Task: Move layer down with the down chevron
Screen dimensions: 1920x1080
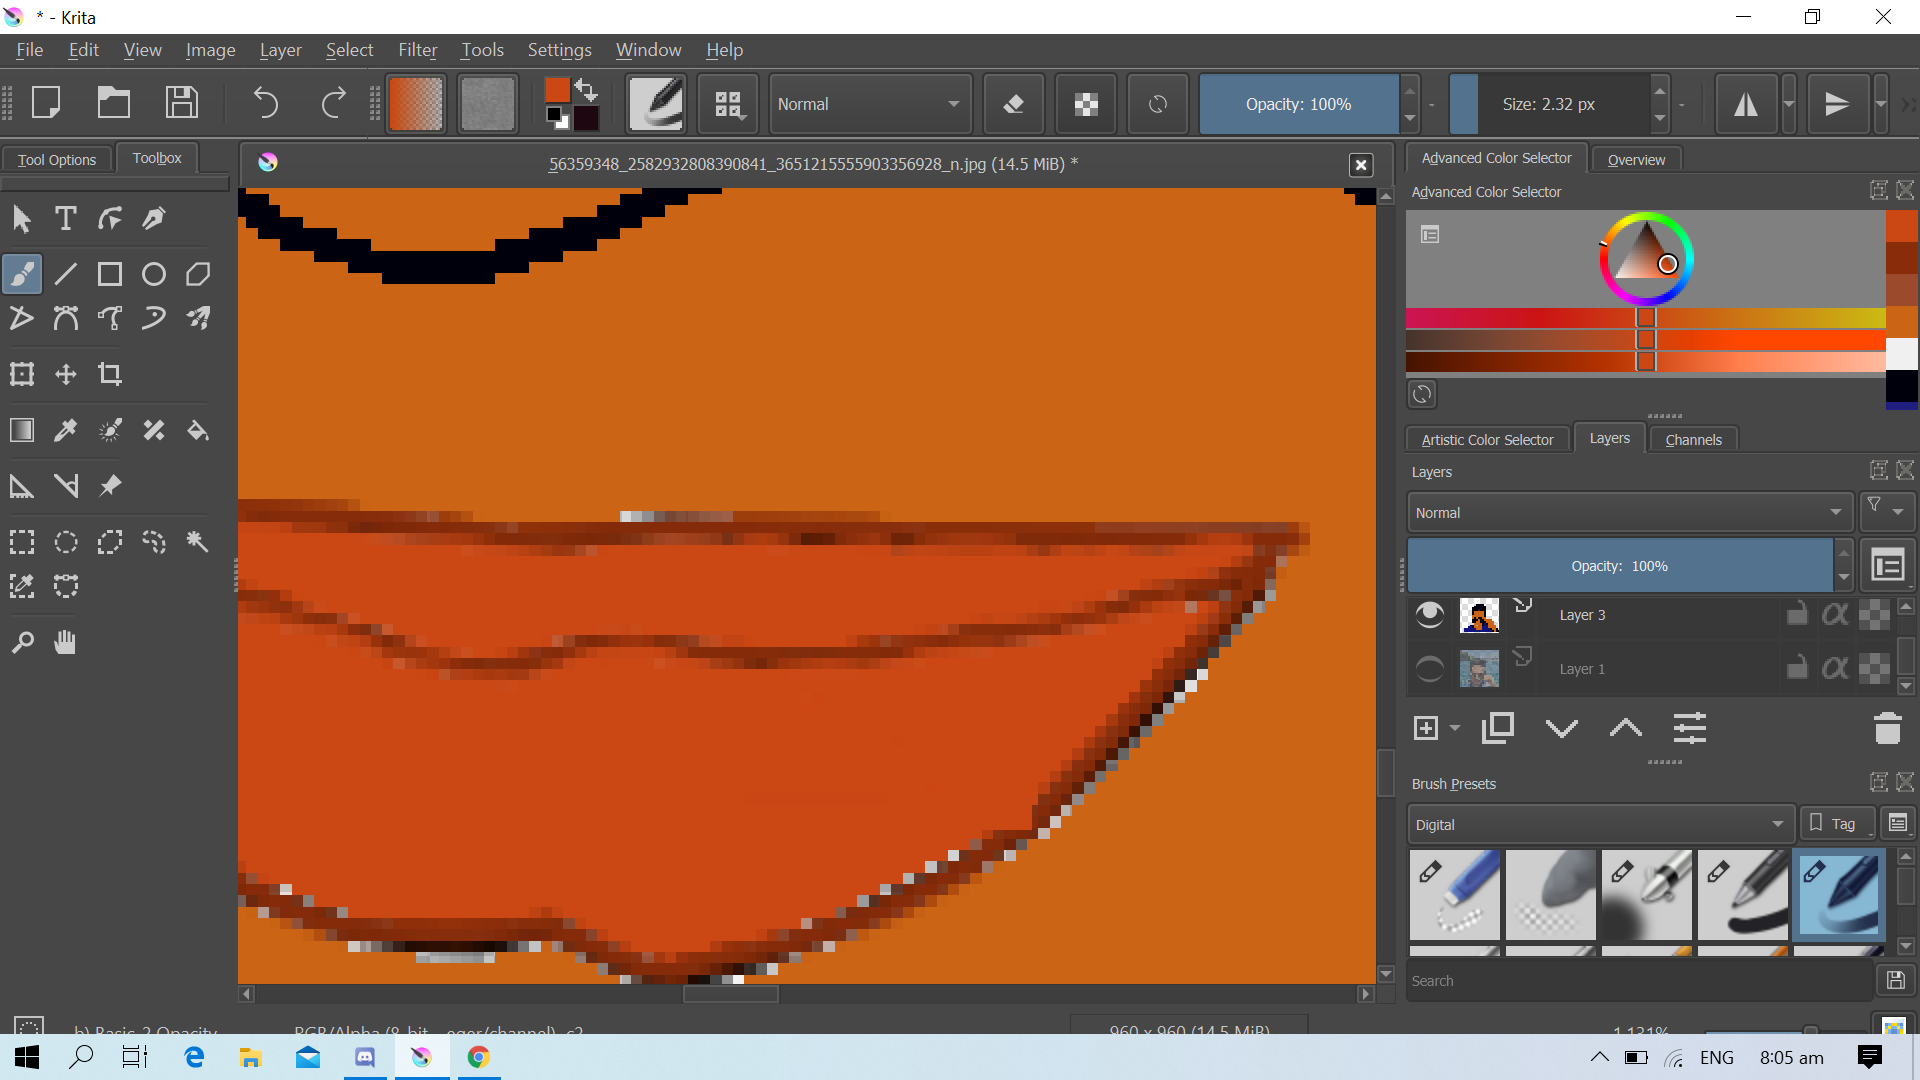Action: pyautogui.click(x=1562, y=728)
